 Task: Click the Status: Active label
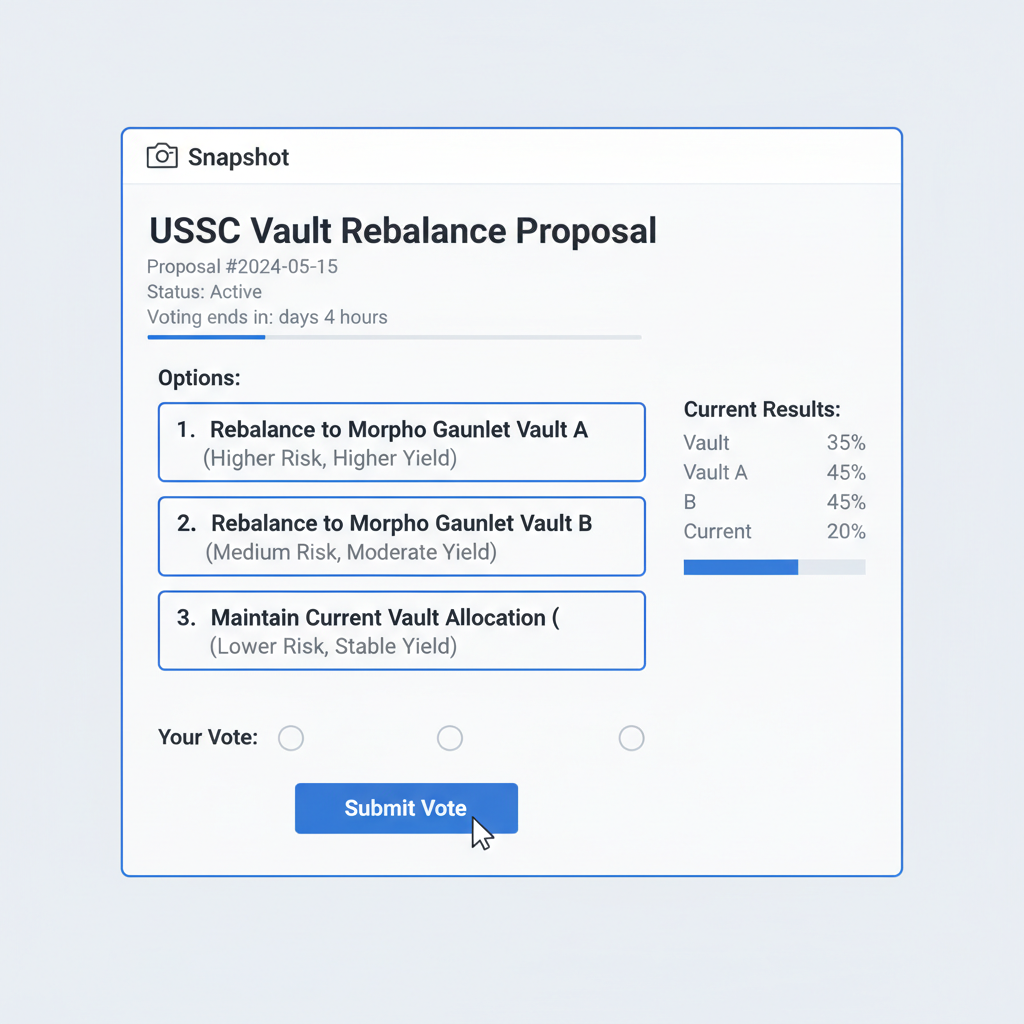tap(205, 292)
